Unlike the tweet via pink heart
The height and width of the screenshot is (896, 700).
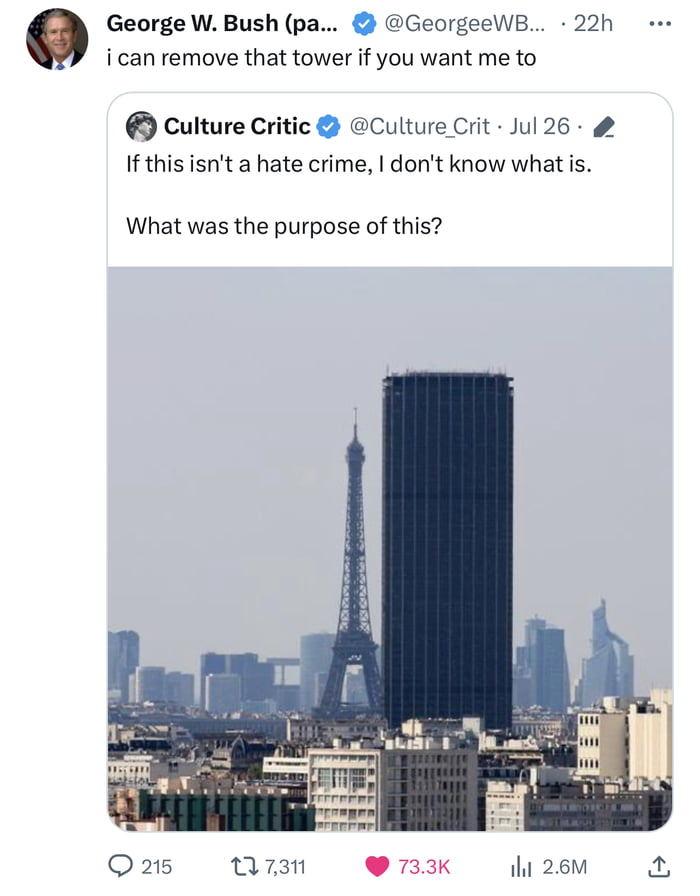[x=377, y=866]
